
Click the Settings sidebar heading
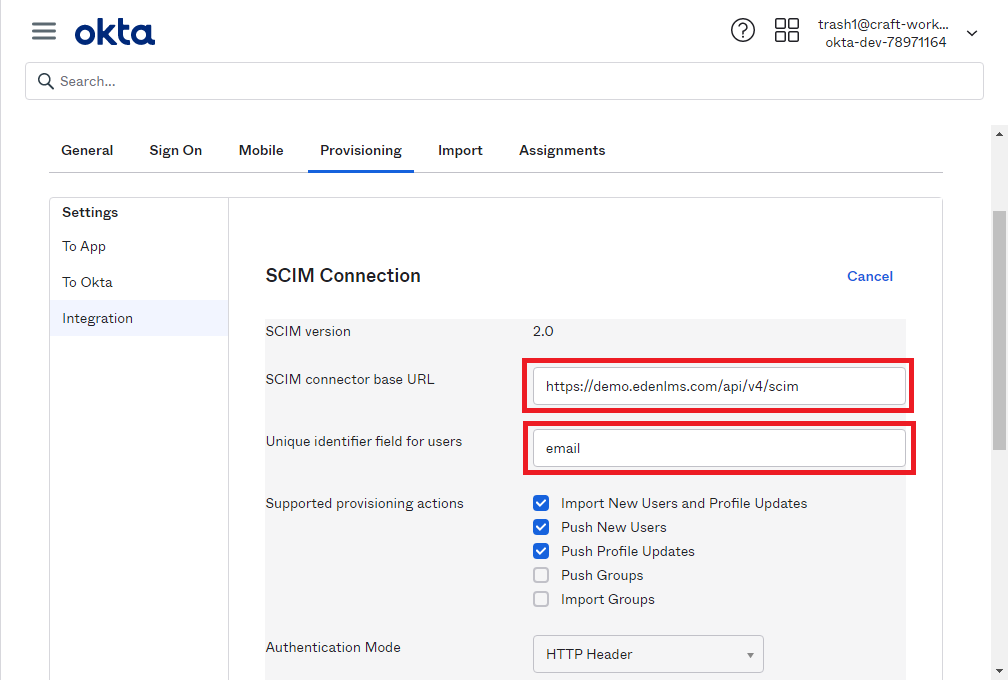coord(90,213)
